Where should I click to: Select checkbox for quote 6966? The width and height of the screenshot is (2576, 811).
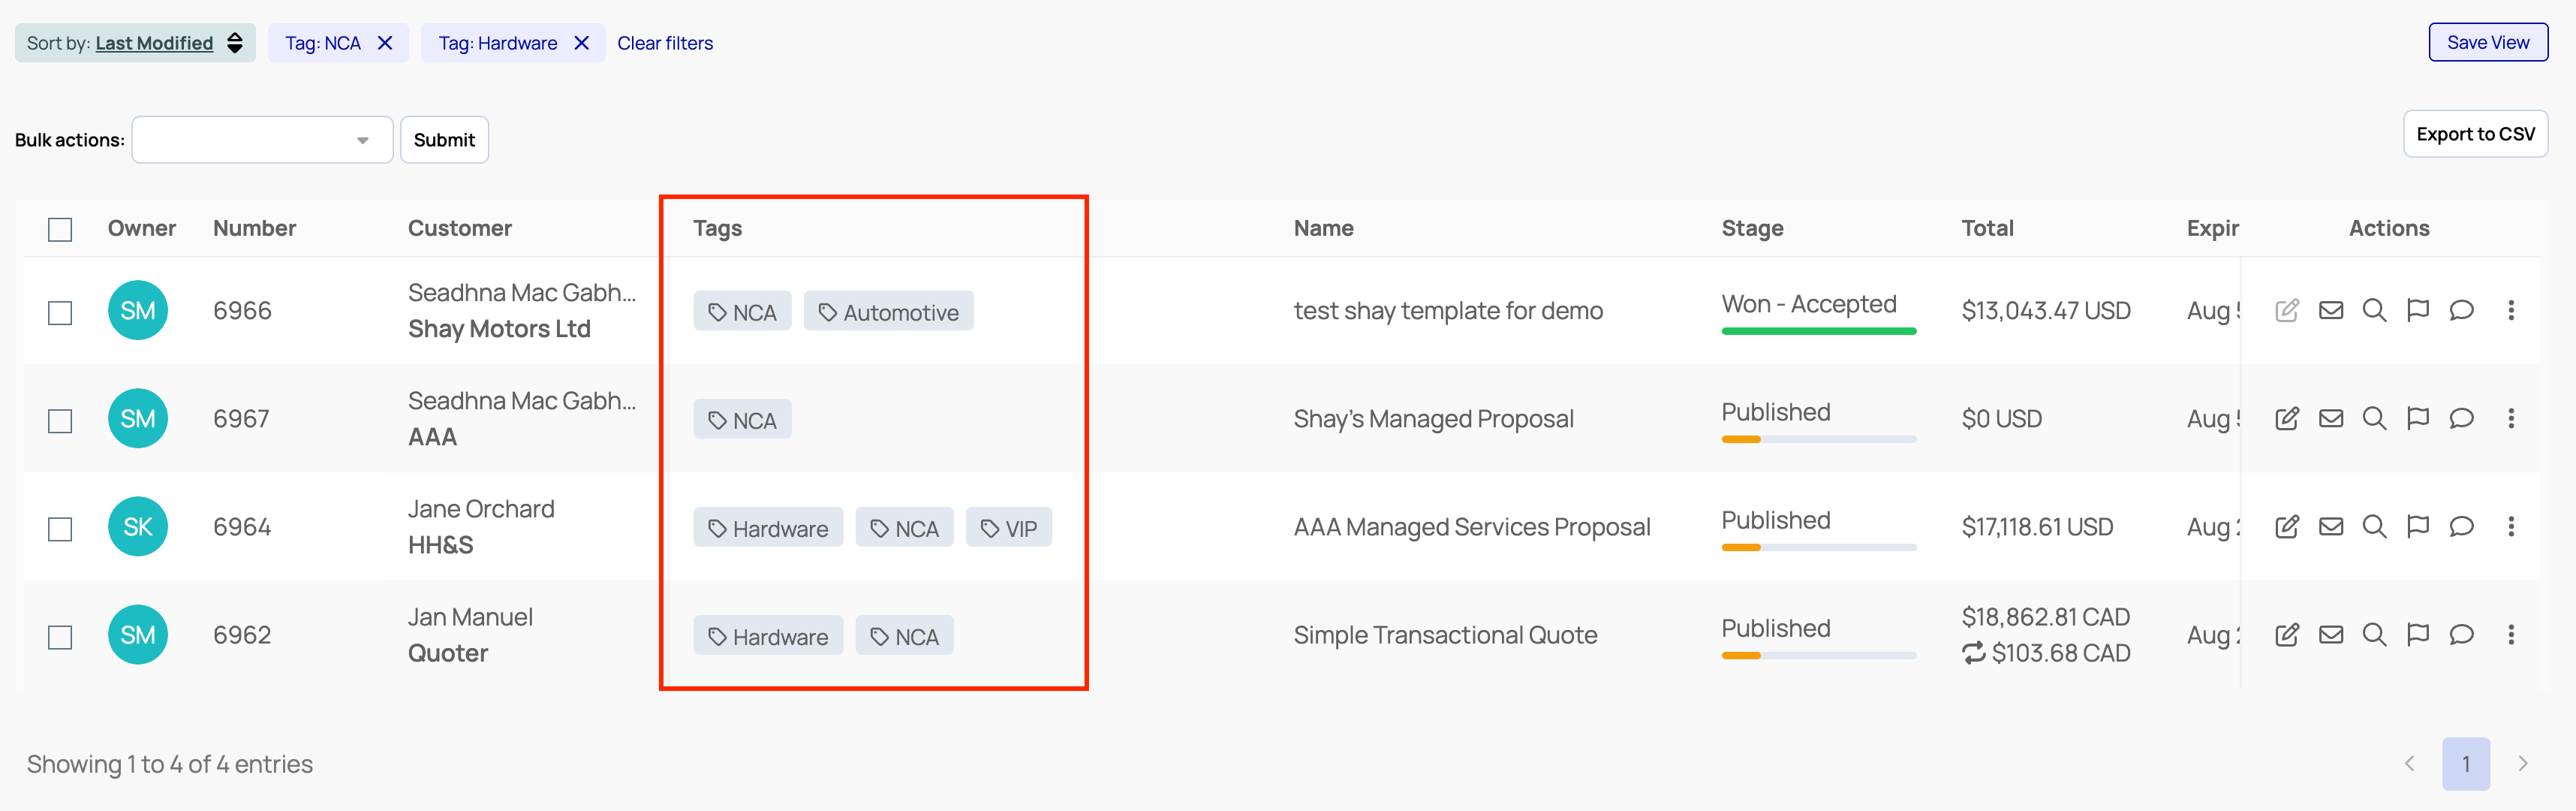pos(60,312)
